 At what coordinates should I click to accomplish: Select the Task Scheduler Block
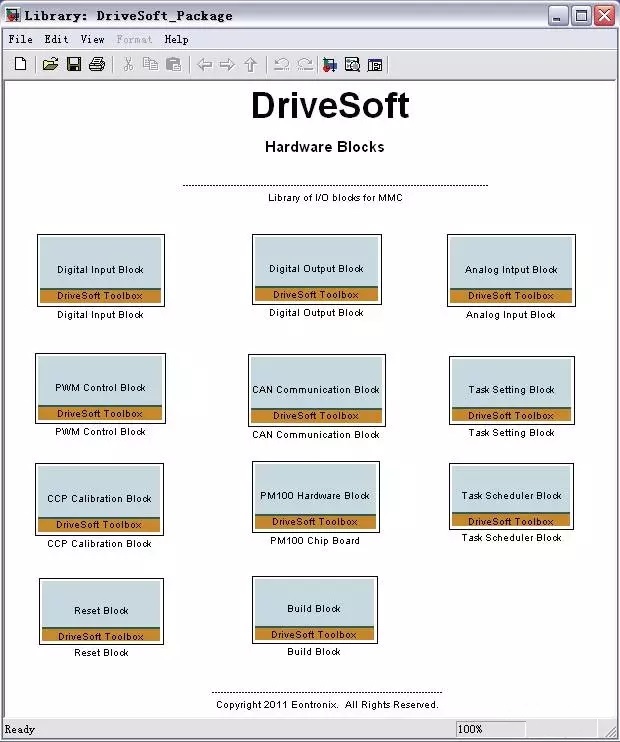click(511, 496)
